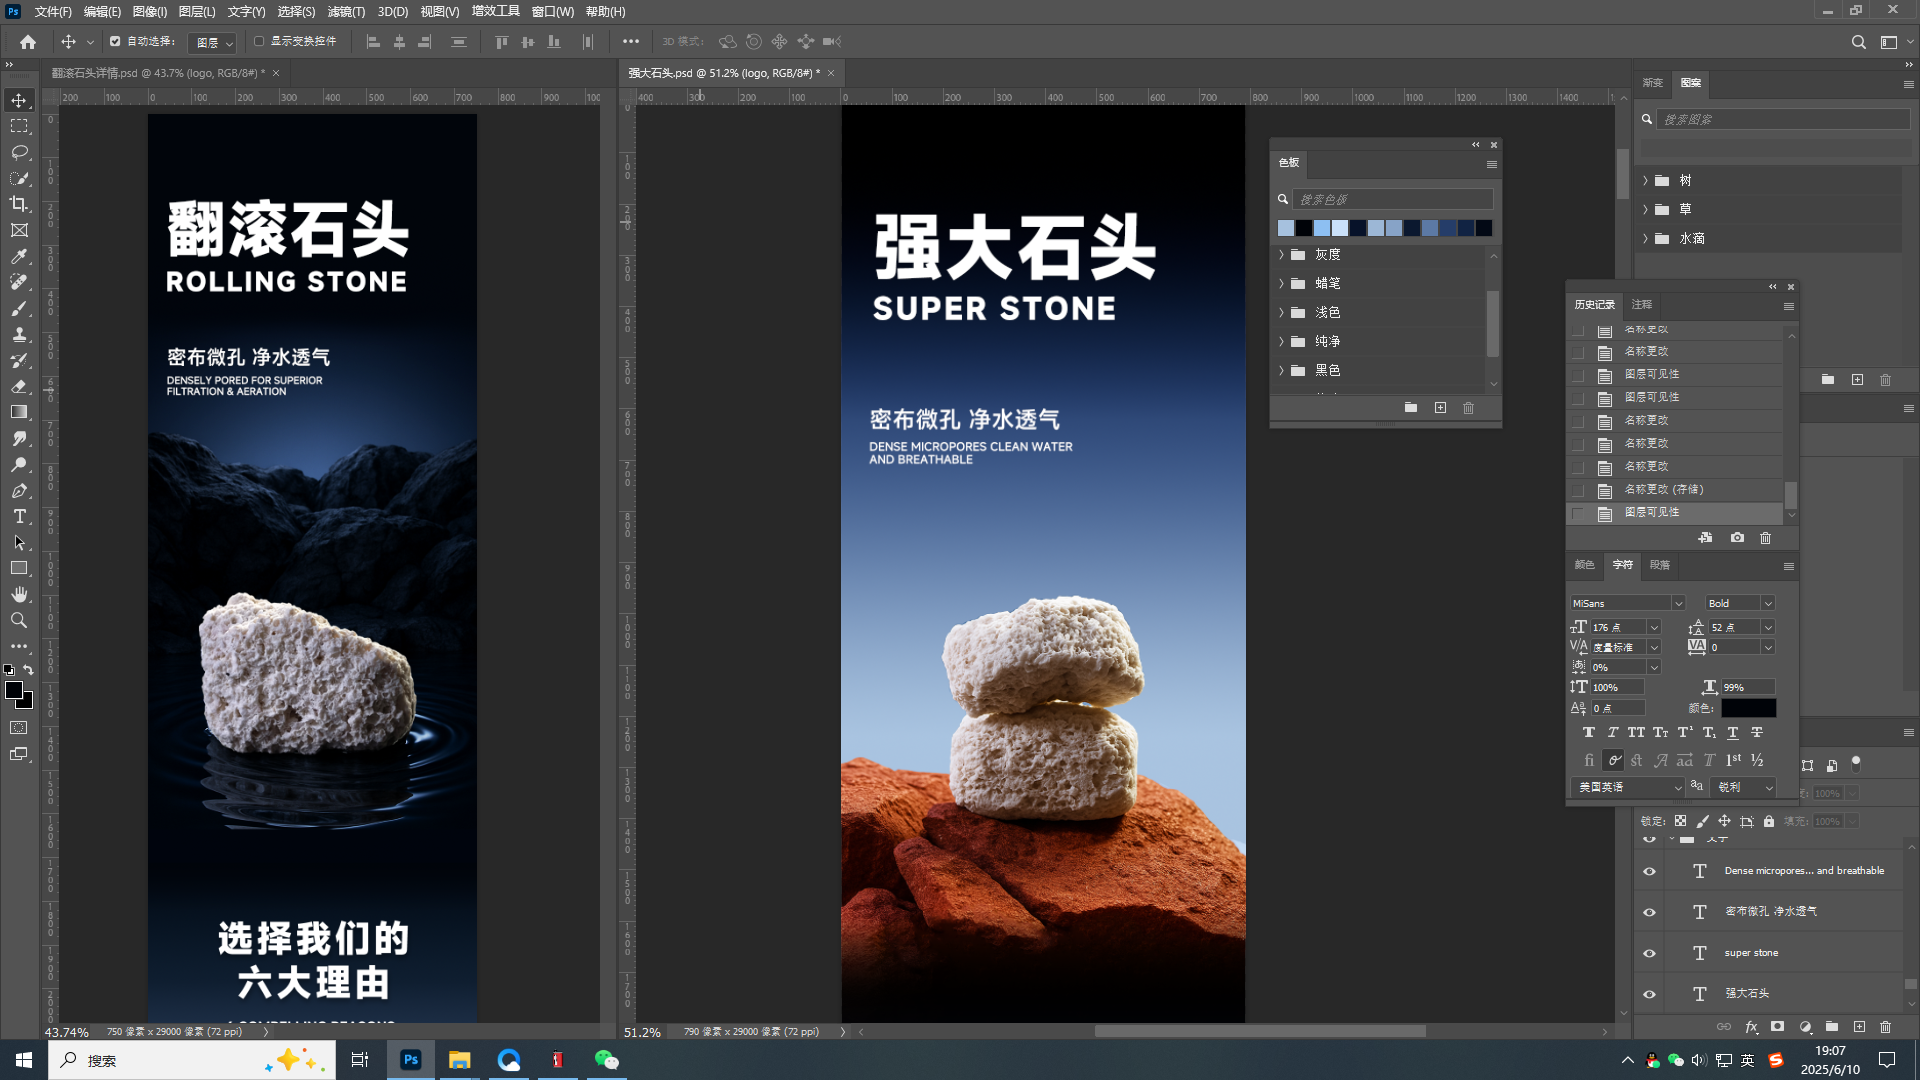Image resolution: width=1920 pixels, height=1080 pixels.
Task: Expand the 水滴 pattern folder
Action: 1645,239
